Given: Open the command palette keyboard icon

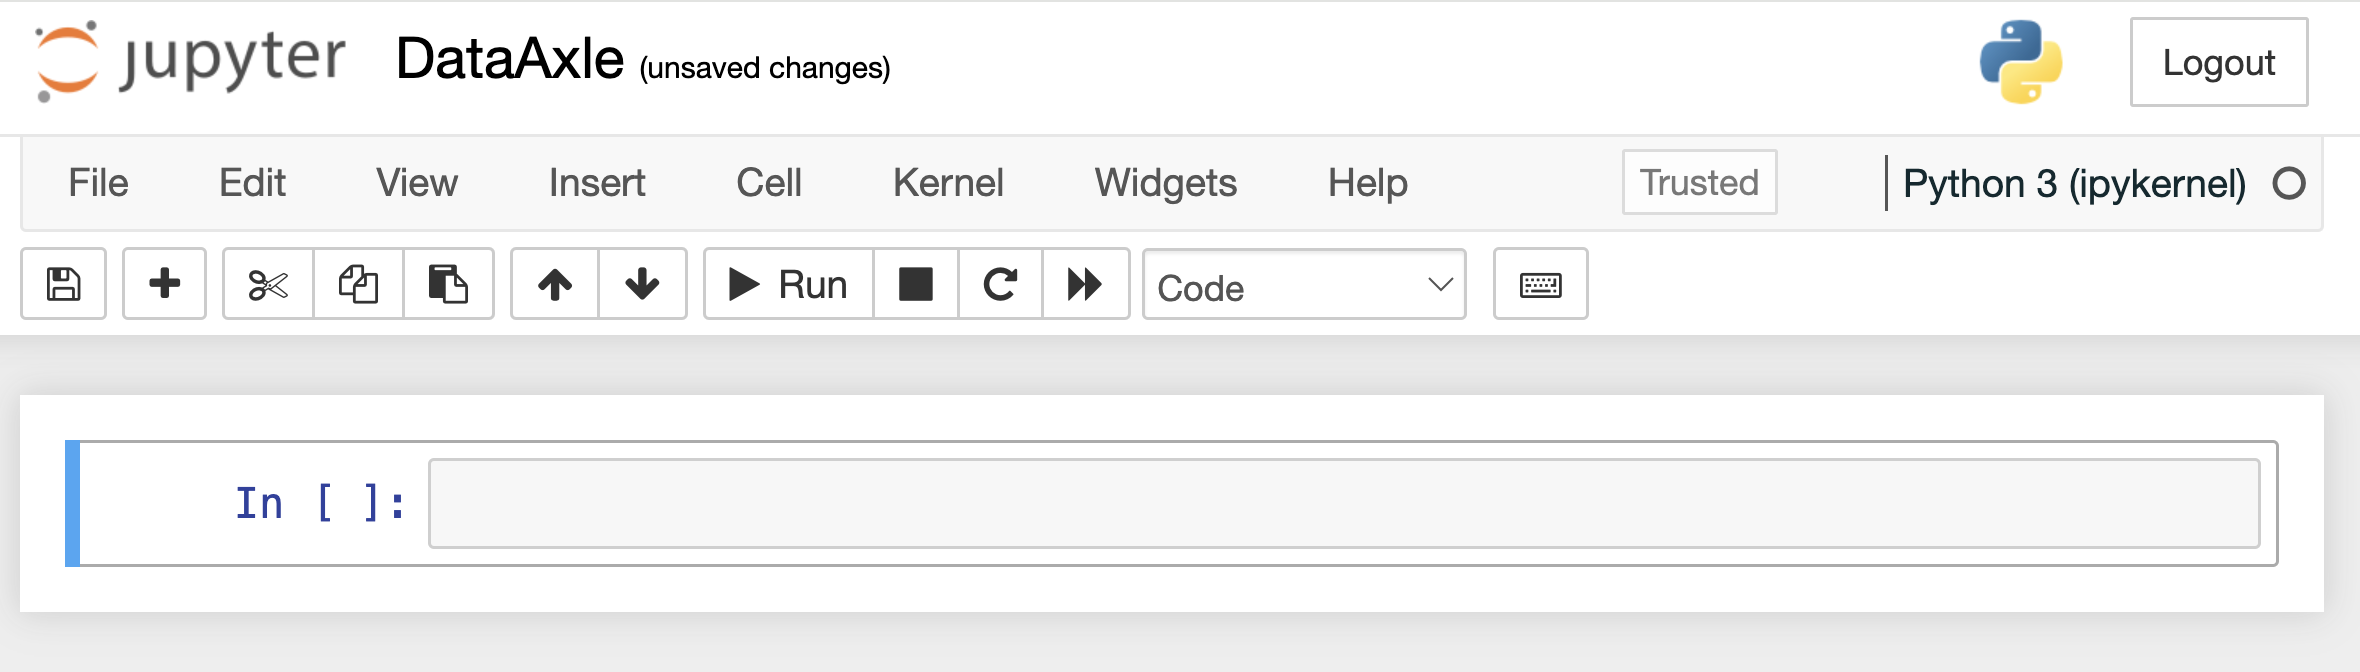Looking at the screenshot, I should click(1540, 284).
